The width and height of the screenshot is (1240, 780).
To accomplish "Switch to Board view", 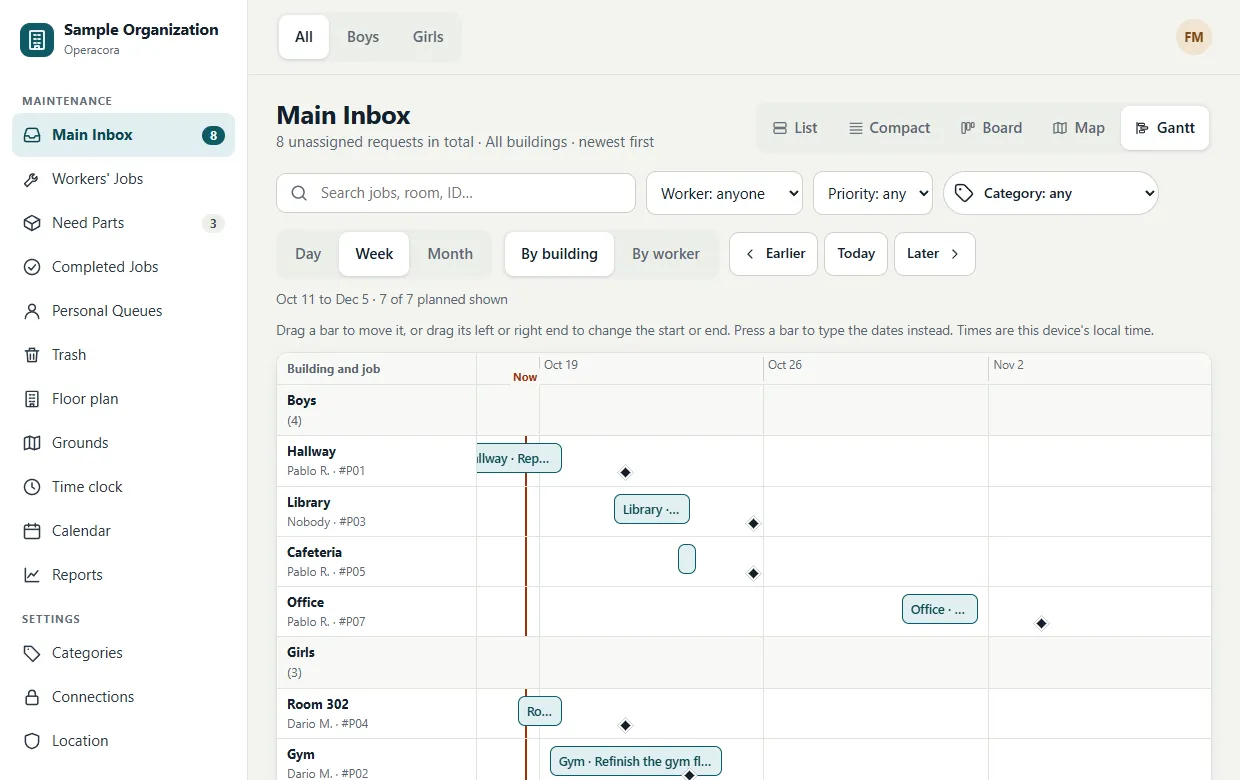I will (x=991, y=128).
